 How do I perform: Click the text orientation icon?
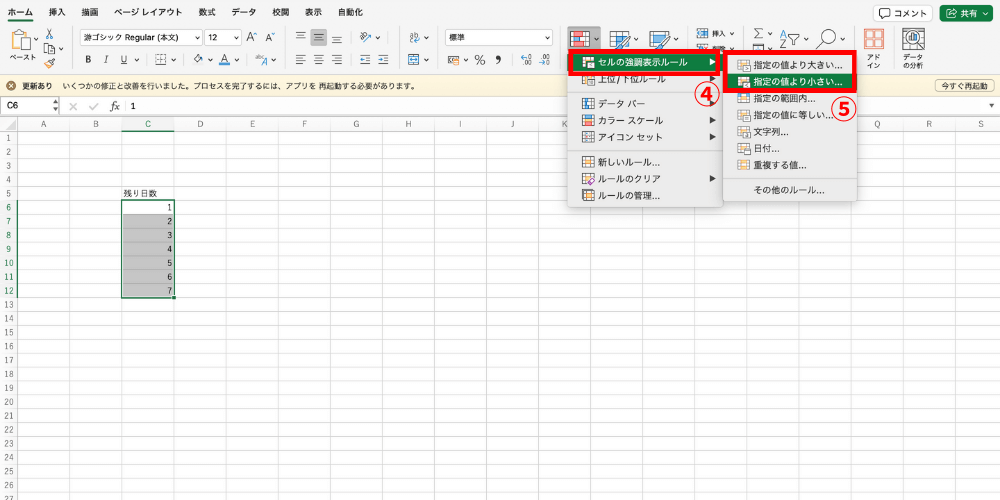pos(365,38)
